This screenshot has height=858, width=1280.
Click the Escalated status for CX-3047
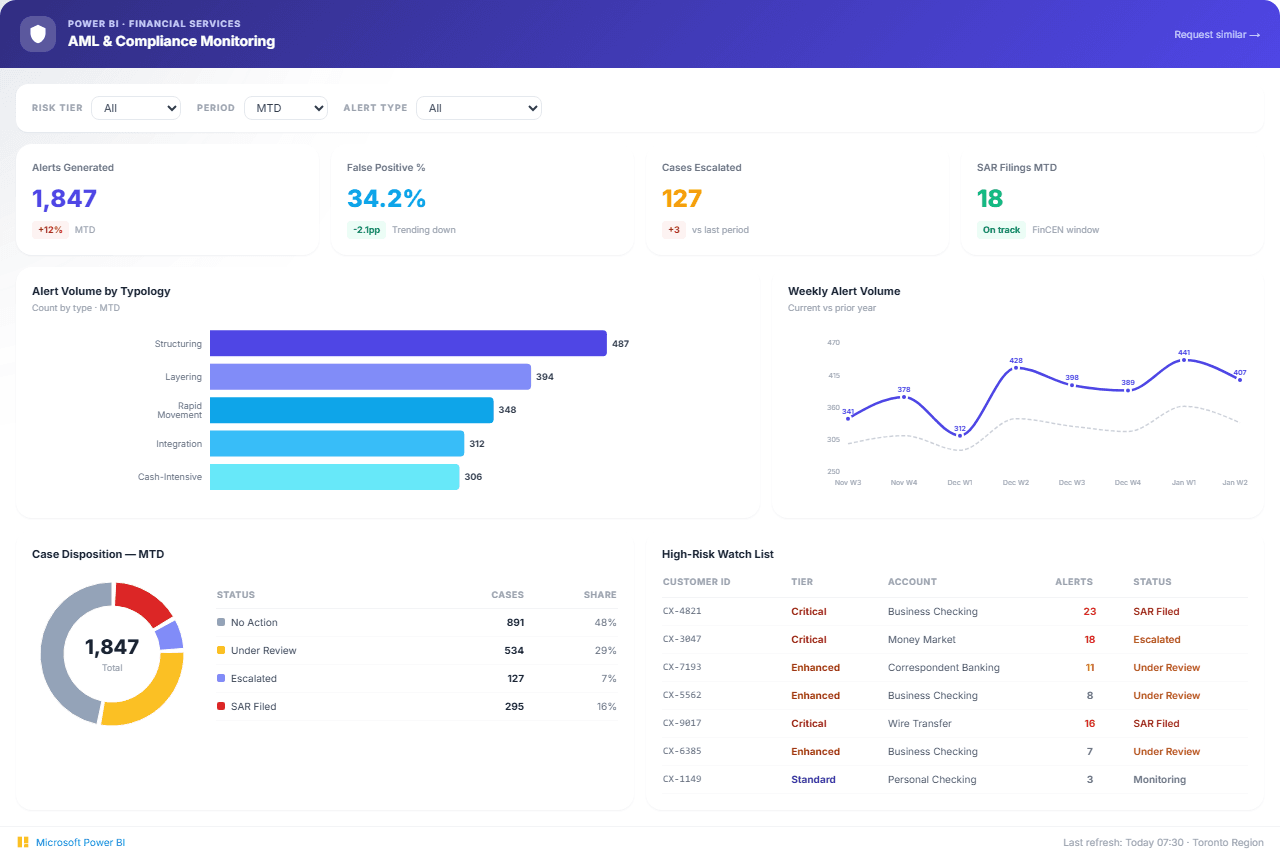point(1157,640)
